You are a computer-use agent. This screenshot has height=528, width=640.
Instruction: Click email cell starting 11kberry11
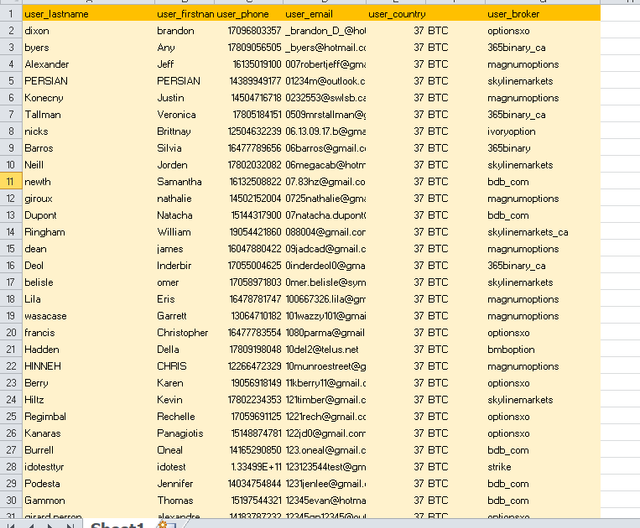tap(325, 383)
